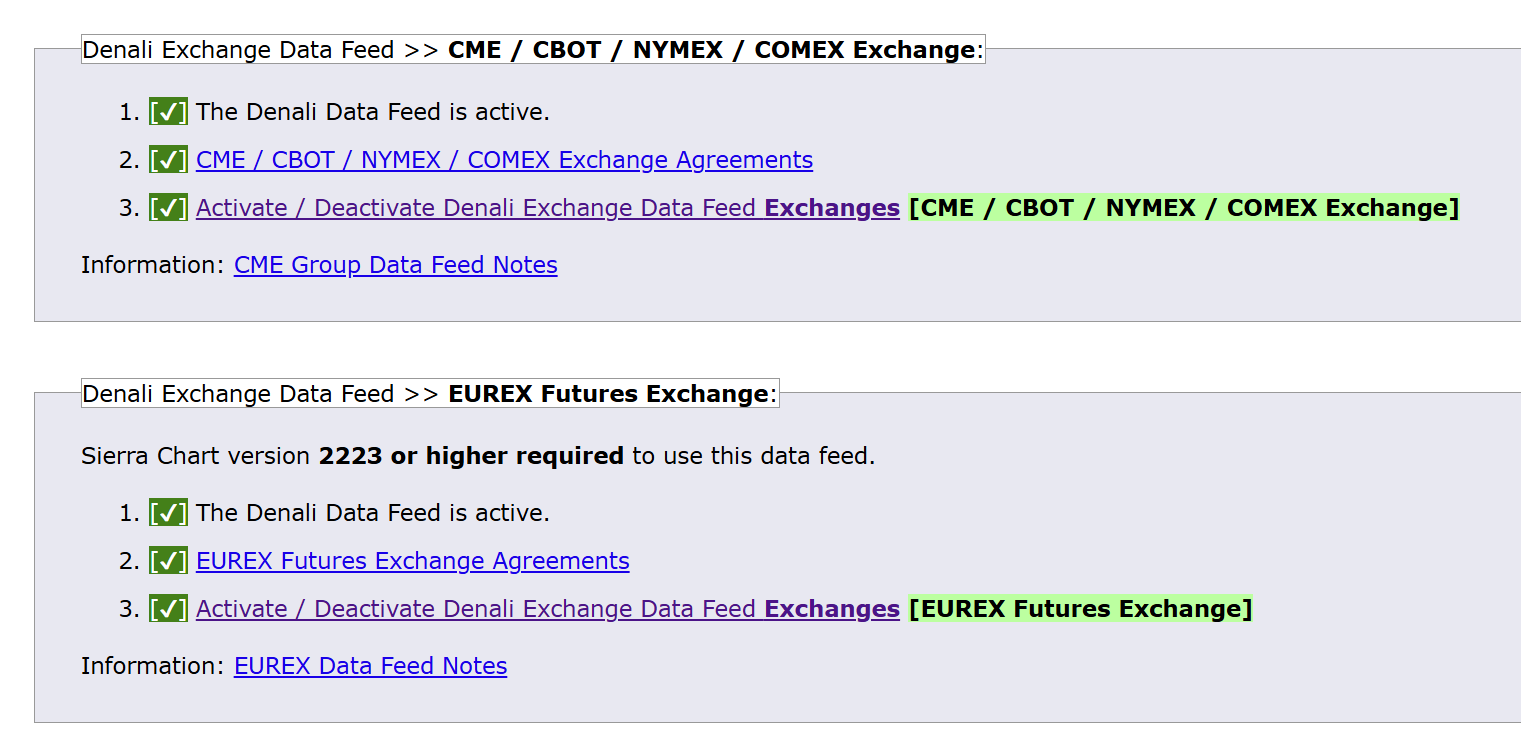Click the checkmark beside CME section's Activate/Deactivate link

[168, 208]
